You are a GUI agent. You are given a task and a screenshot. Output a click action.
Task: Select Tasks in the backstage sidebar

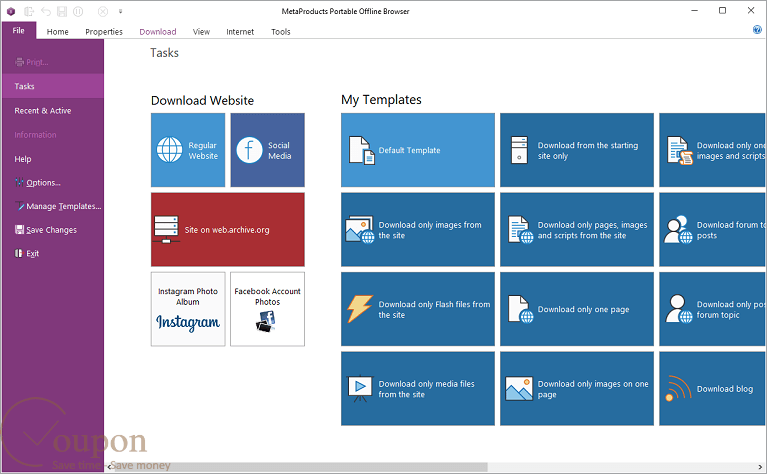point(52,86)
